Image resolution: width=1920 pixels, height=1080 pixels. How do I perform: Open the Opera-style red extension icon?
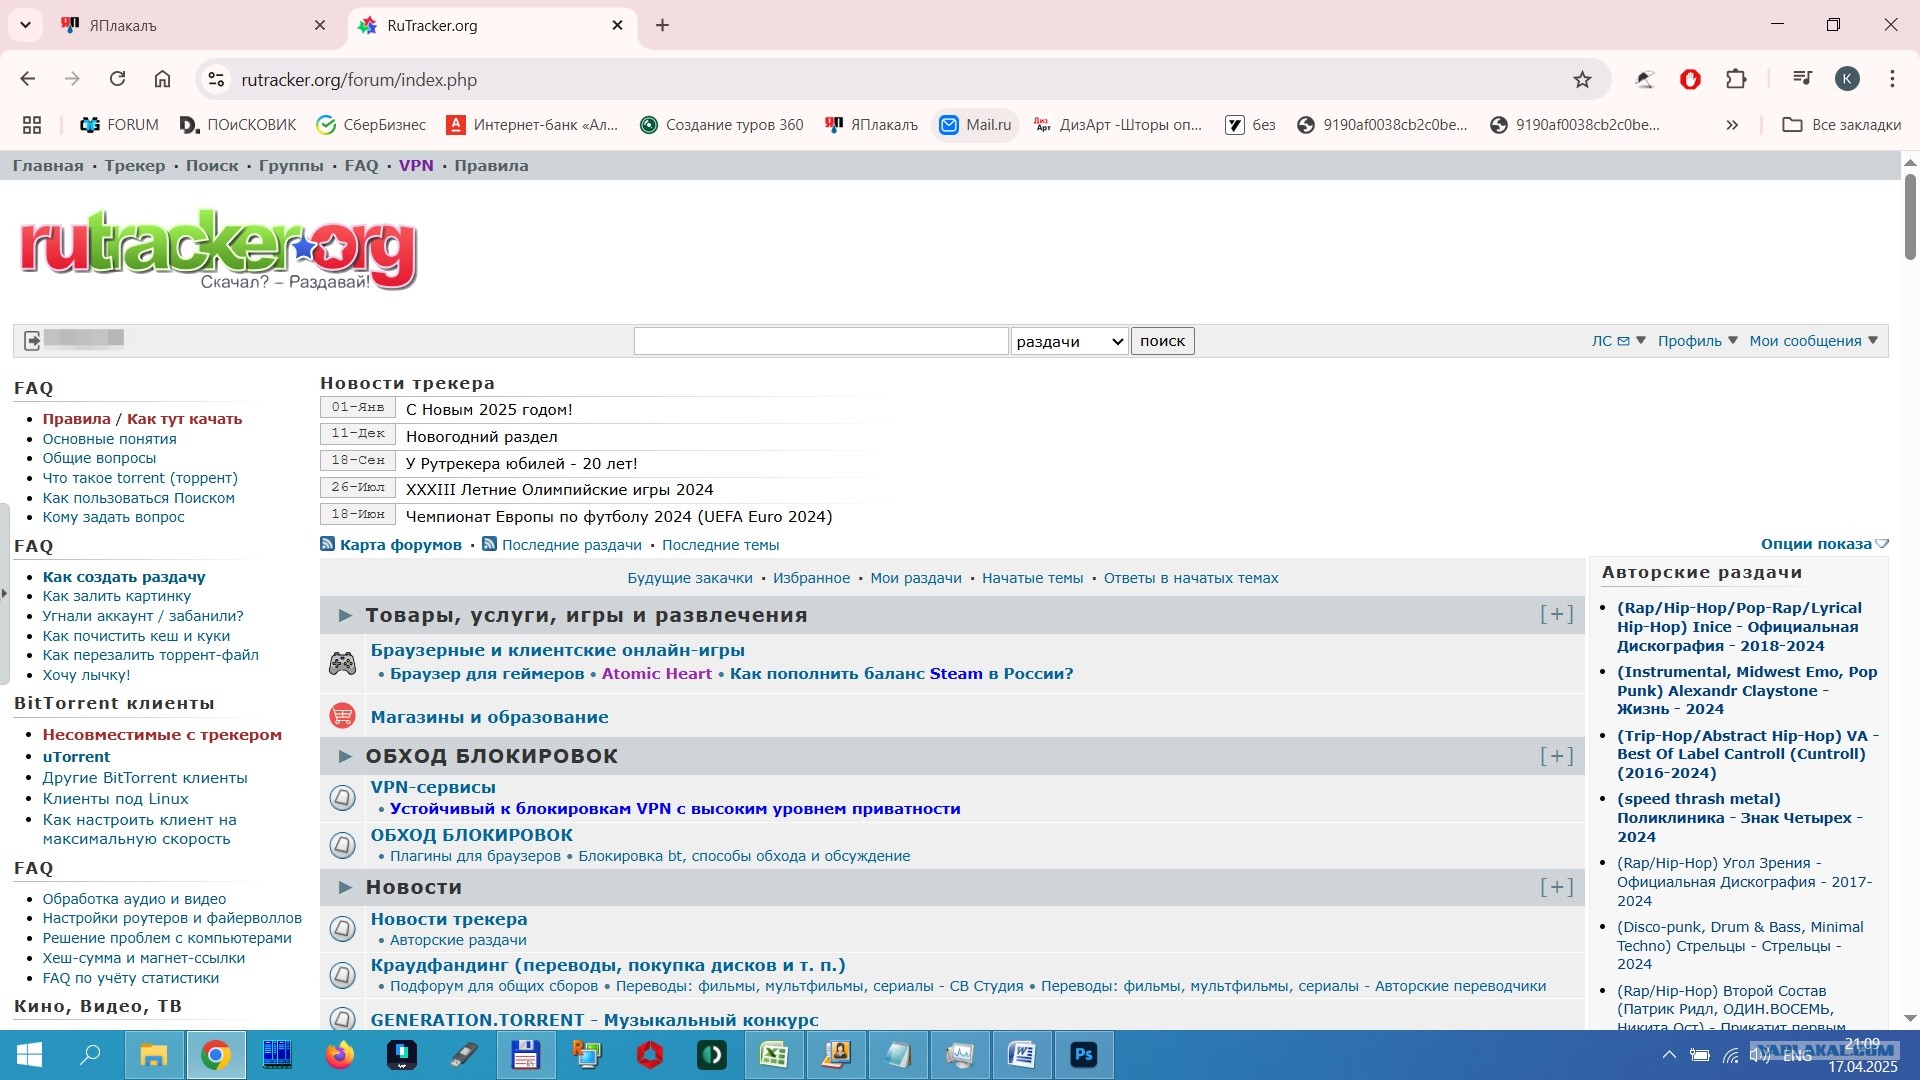(x=1690, y=79)
